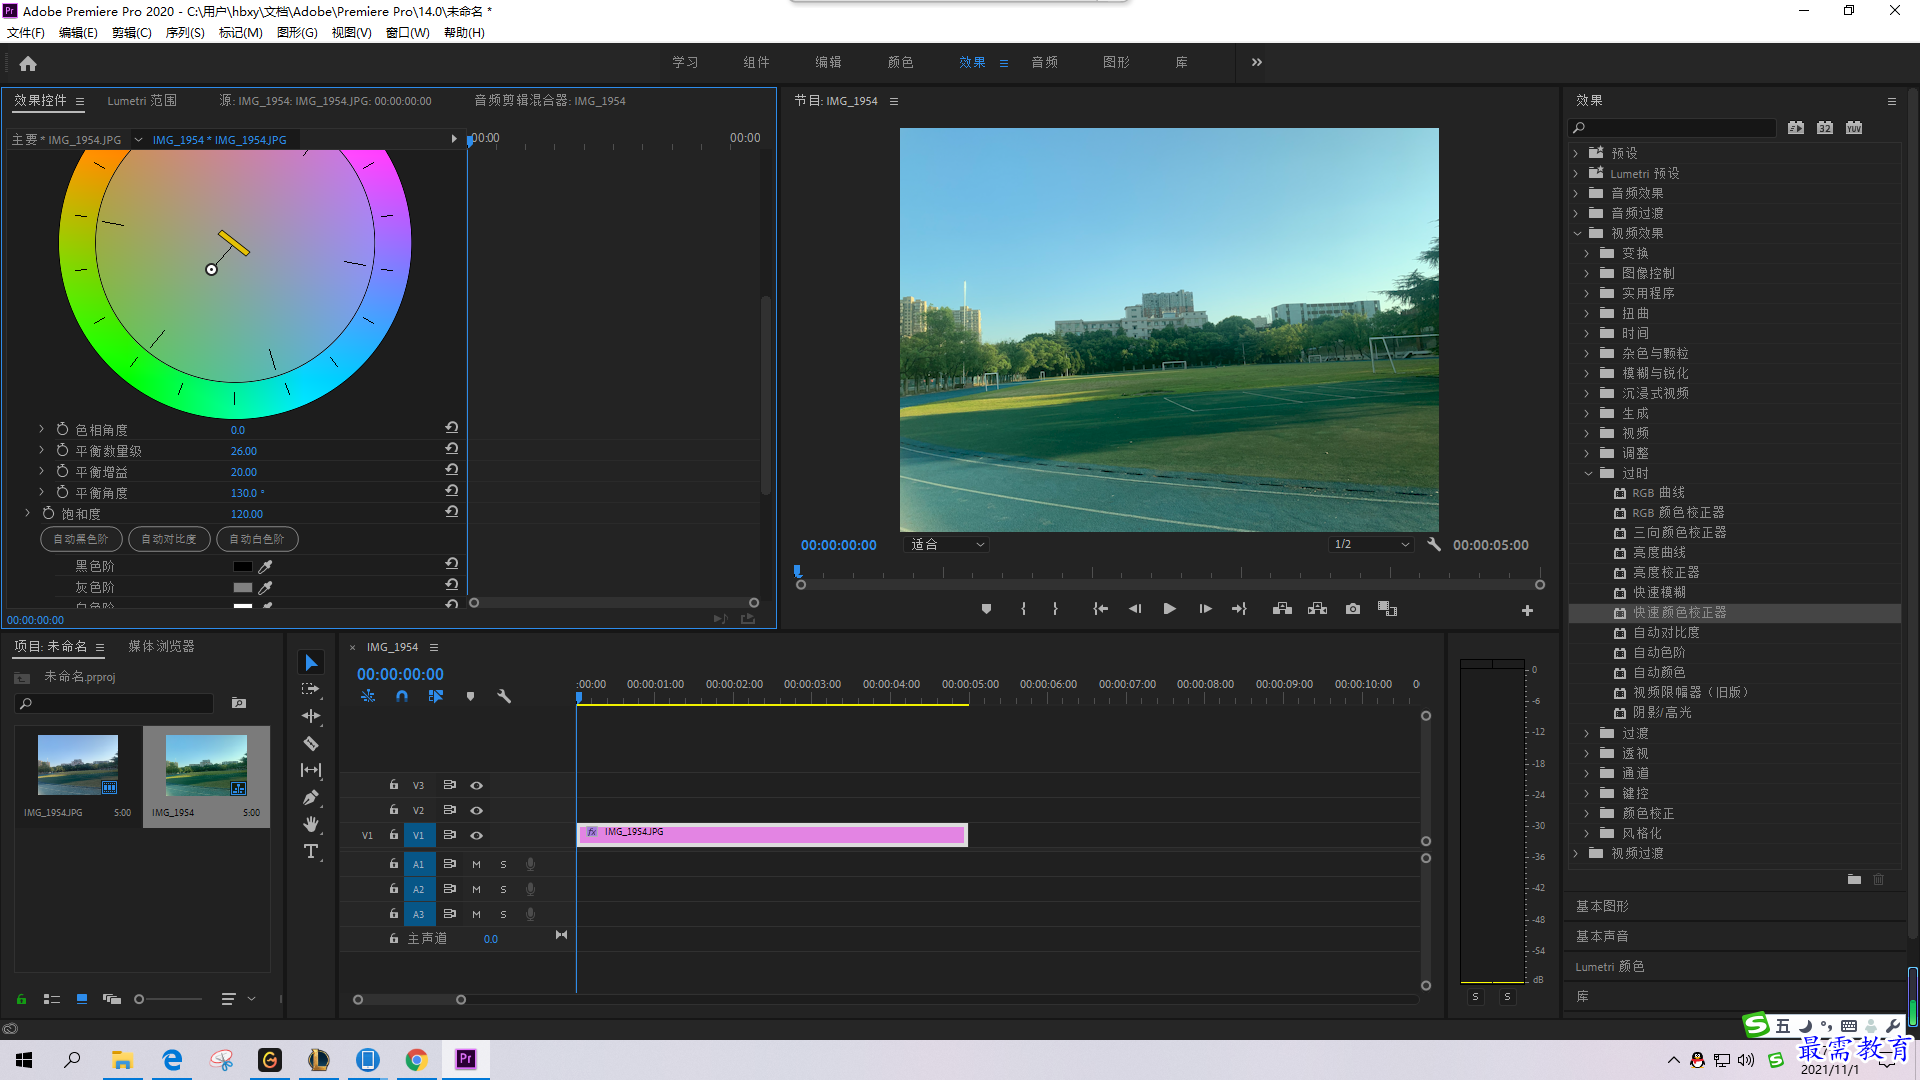The width and height of the screenshot is (1920, 1080).
Task: Select the Slip tool
Action: point(311,770)
